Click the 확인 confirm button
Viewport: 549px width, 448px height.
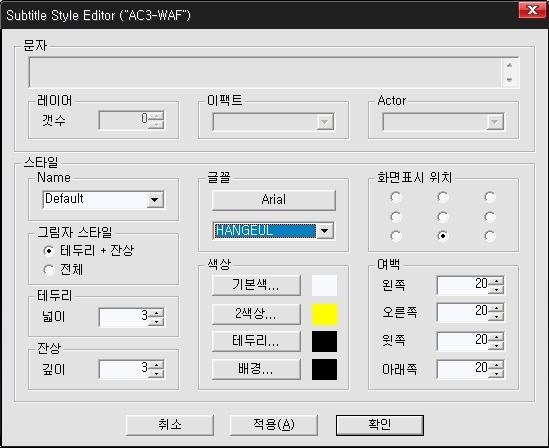pyautogui.click(x=380, y=425)
